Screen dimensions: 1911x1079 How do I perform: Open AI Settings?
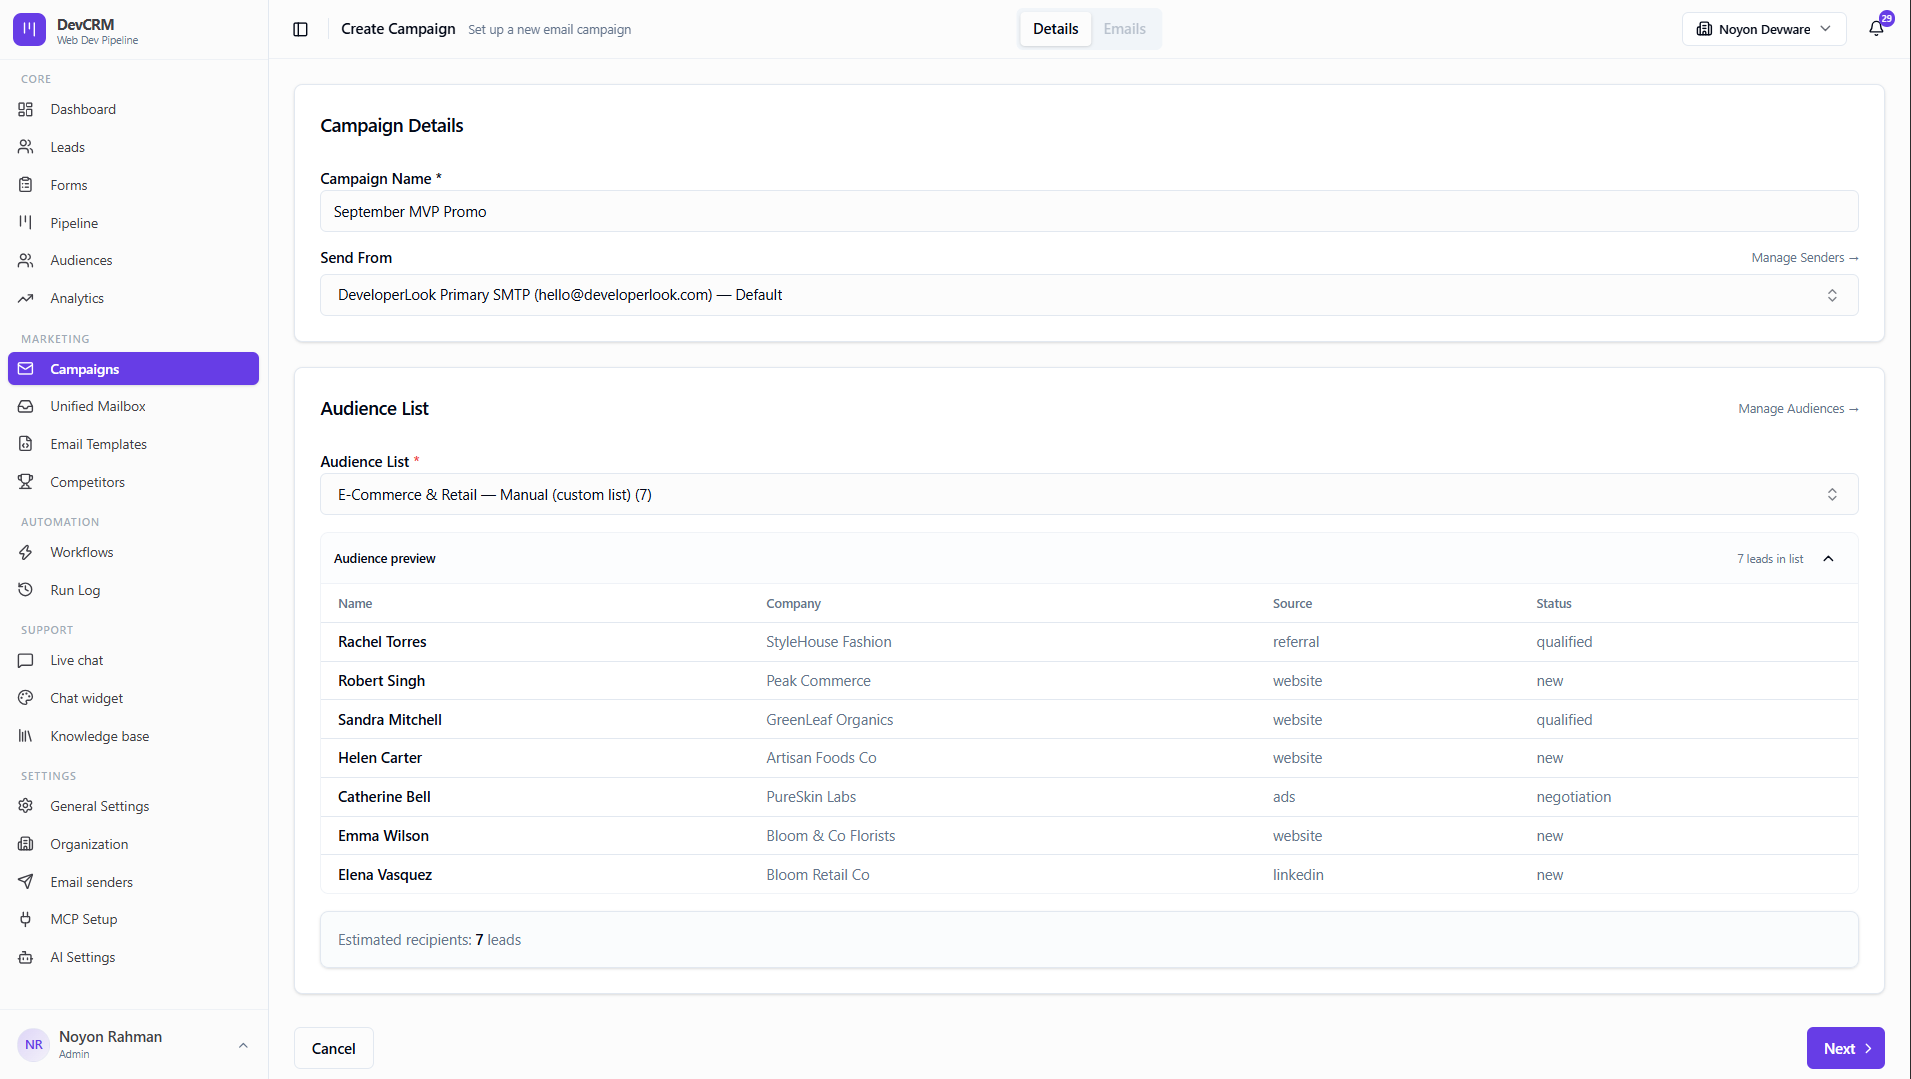133,957
